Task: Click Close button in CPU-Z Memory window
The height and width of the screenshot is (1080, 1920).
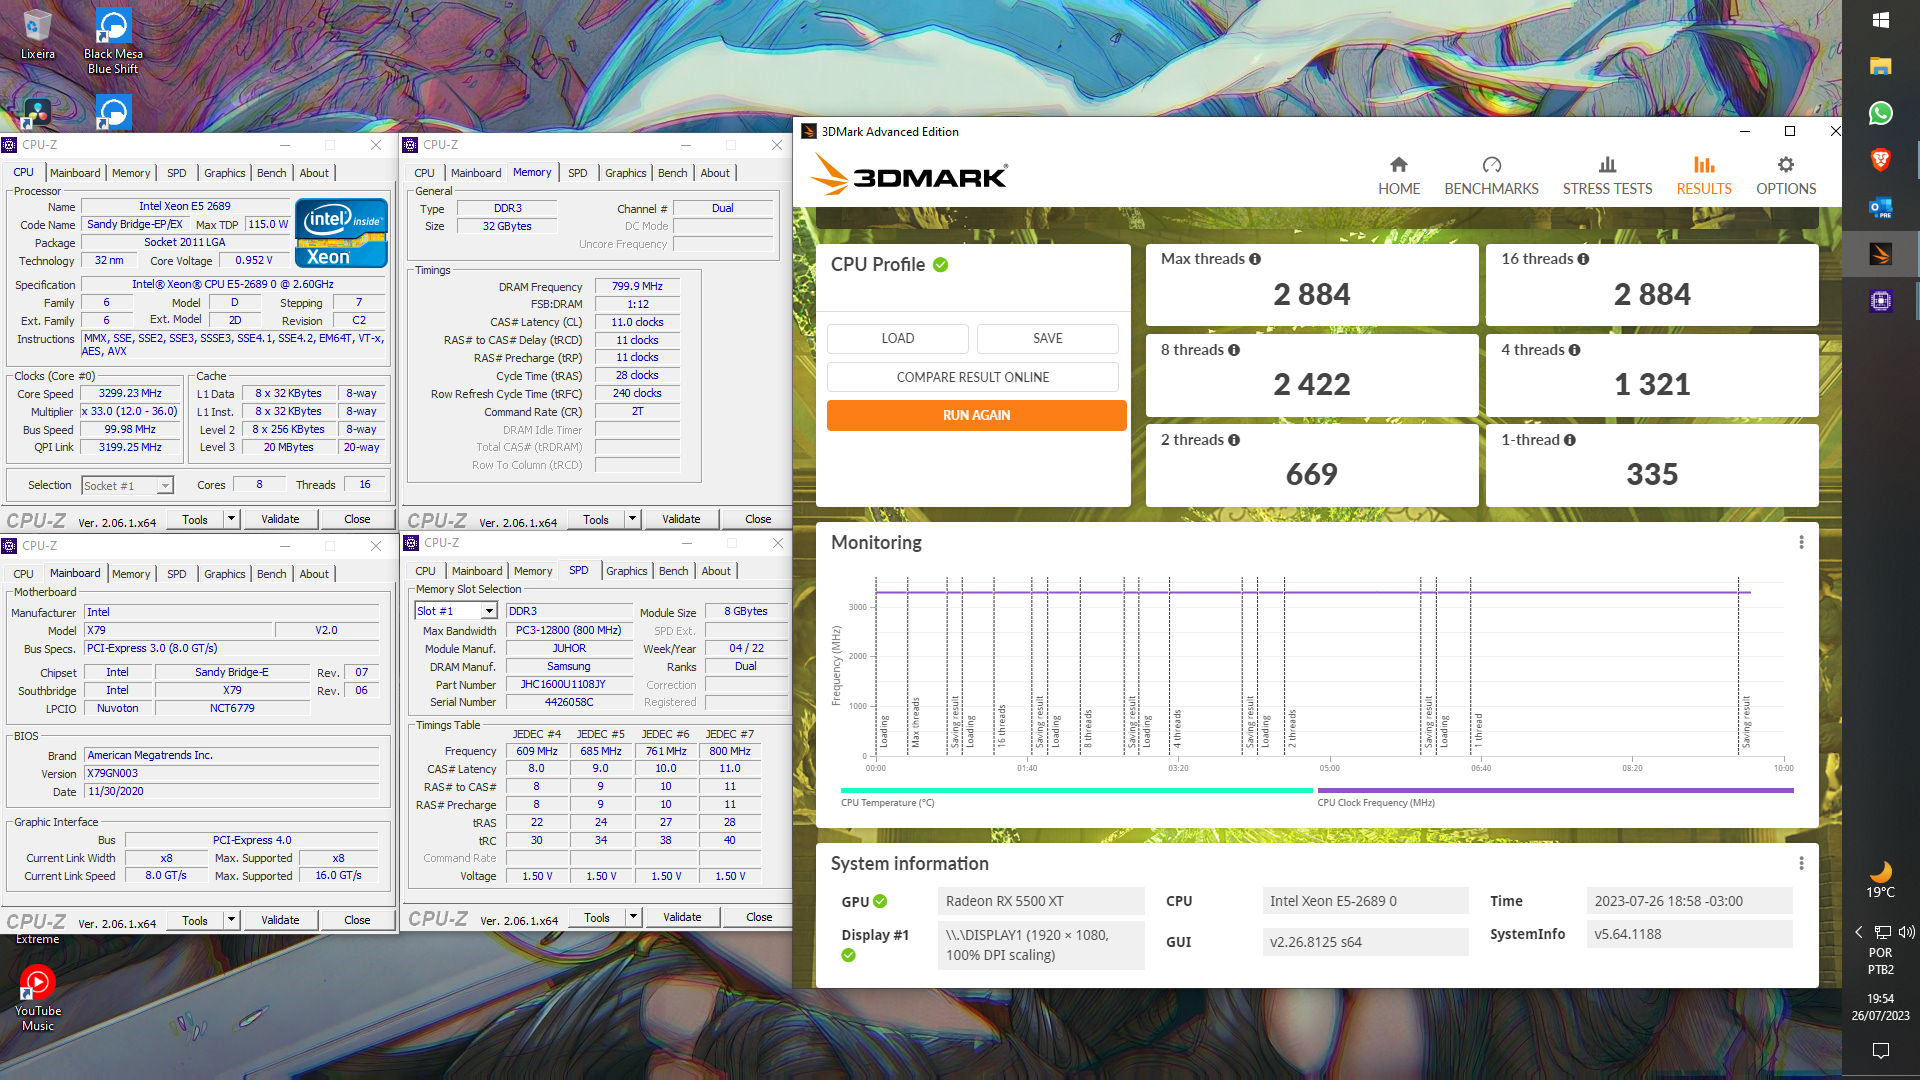Action: pyautogui.click(x=758, y=519)
